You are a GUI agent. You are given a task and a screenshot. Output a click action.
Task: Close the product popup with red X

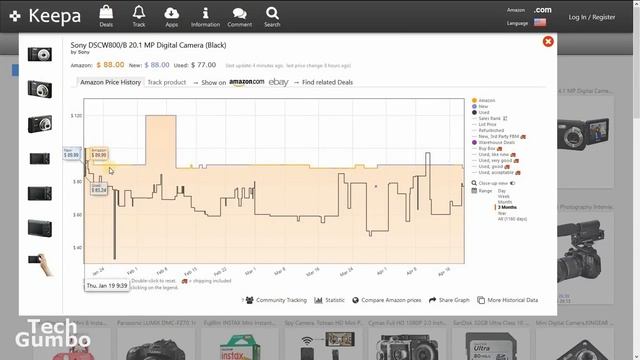click(x=548, y=41)
